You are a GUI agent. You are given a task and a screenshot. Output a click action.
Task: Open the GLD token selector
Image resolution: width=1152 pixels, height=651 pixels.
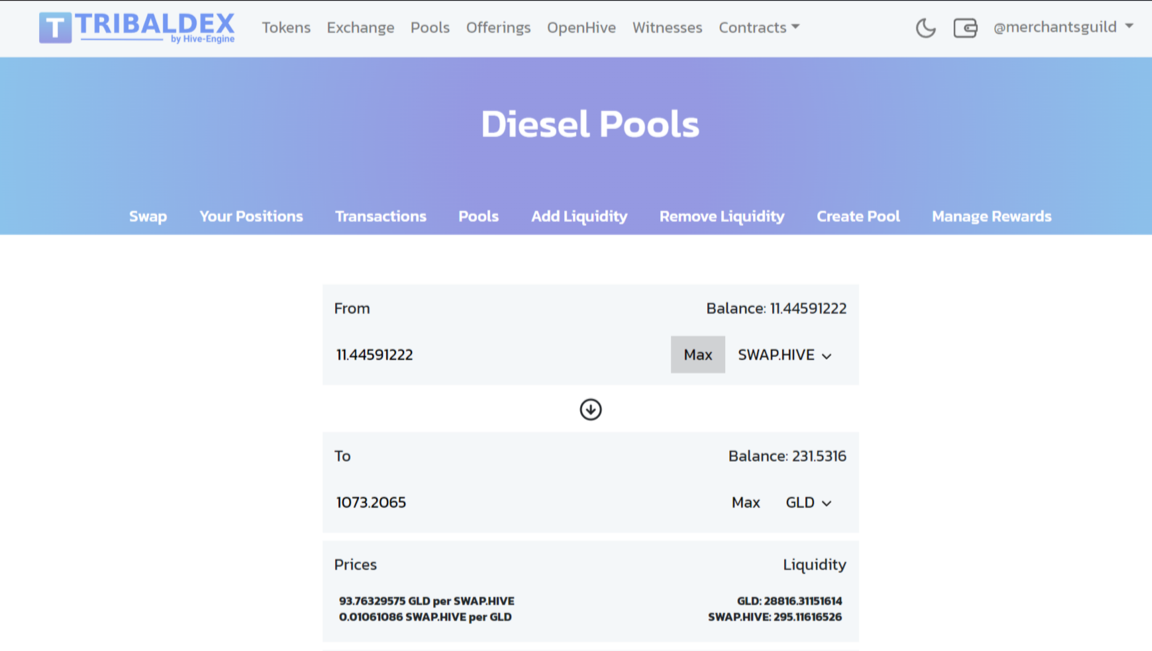(808, 502)
